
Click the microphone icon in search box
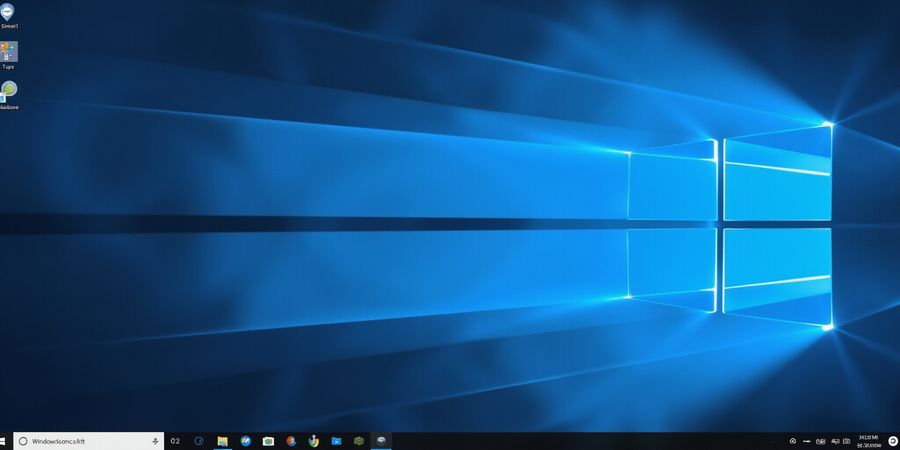pyautogui.click(x=155, y=441)
